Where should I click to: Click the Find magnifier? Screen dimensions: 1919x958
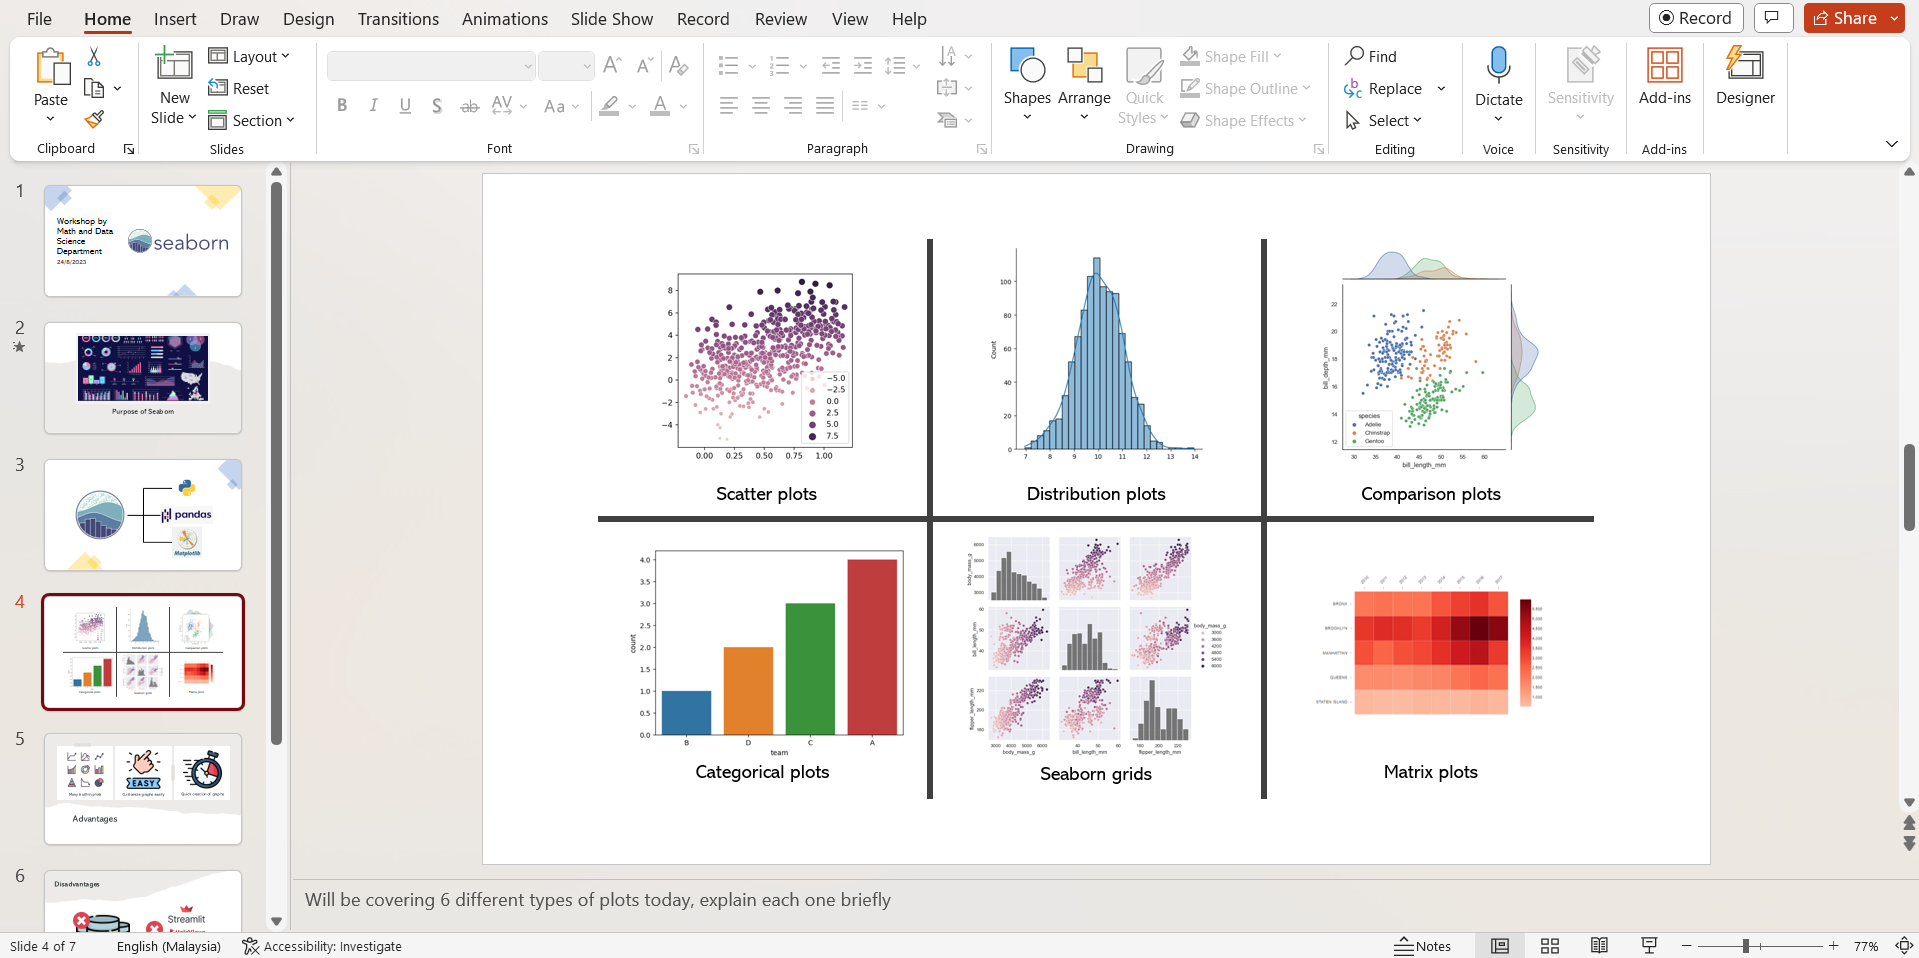point(1355,56)
